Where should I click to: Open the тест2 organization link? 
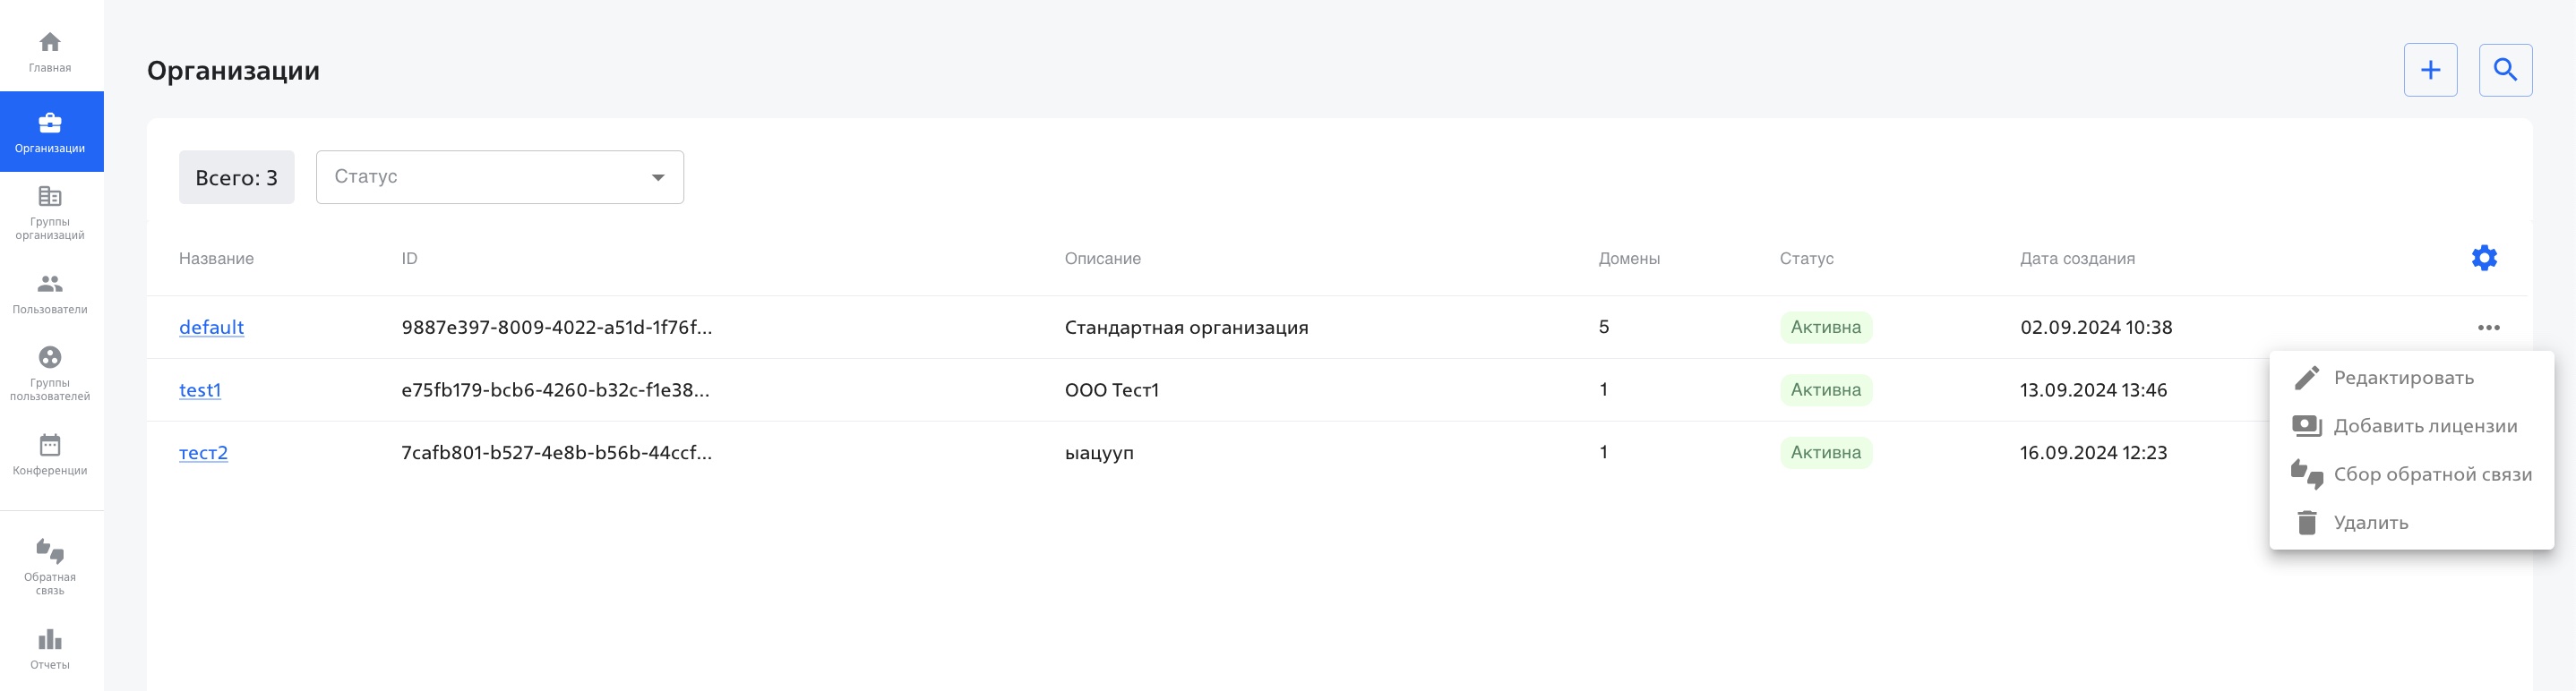click(203, 452)
